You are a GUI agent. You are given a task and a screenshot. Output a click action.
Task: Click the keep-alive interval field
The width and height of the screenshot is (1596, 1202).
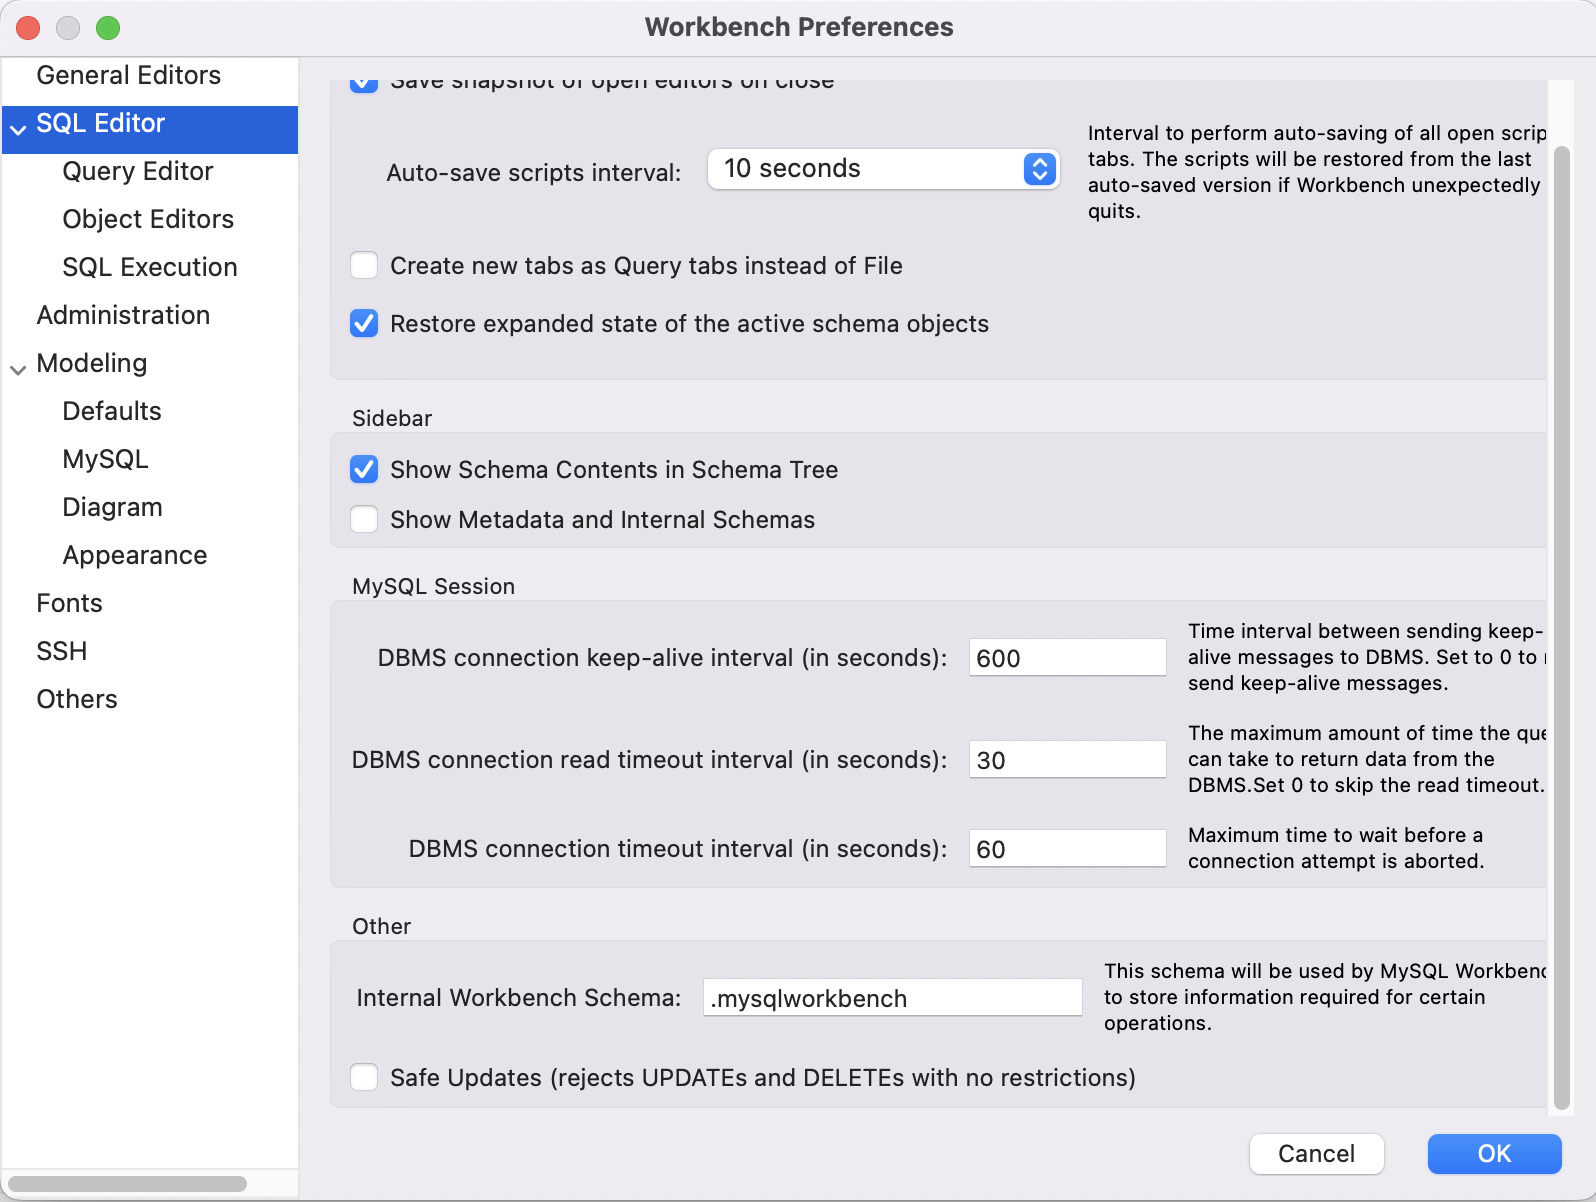tap(1067, 658)
